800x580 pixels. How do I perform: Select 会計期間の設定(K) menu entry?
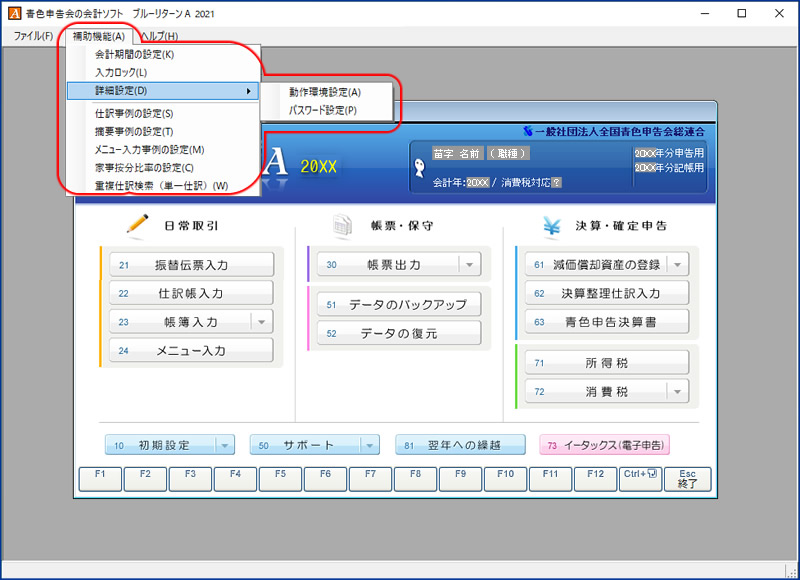[134, 55]
